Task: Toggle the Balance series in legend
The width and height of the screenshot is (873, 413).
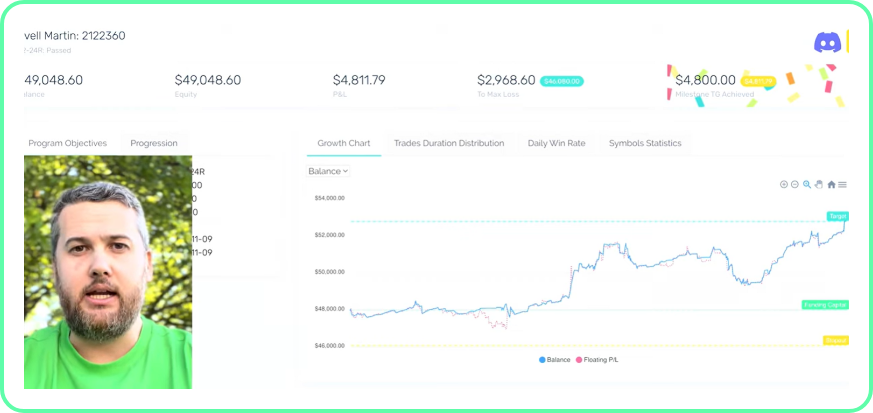Action: click(x=555, y=359)
